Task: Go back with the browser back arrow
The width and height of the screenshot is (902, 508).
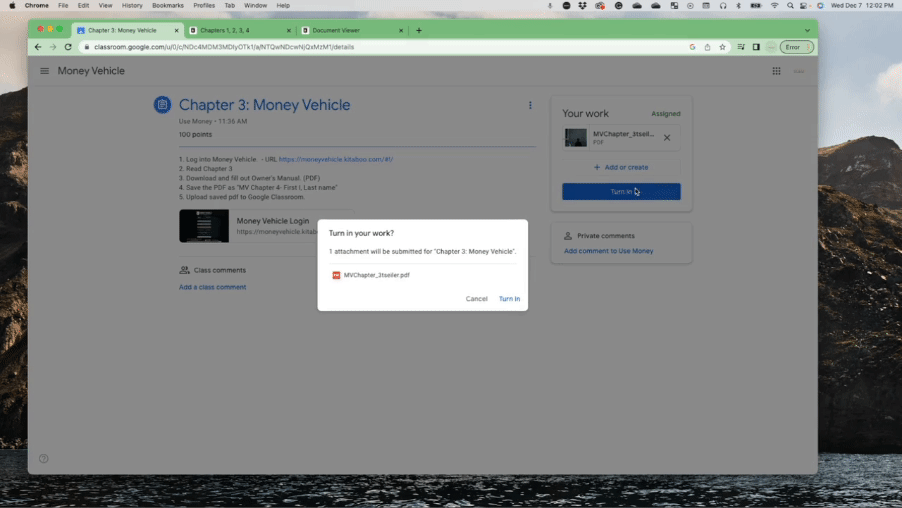Action: point(38,47)
